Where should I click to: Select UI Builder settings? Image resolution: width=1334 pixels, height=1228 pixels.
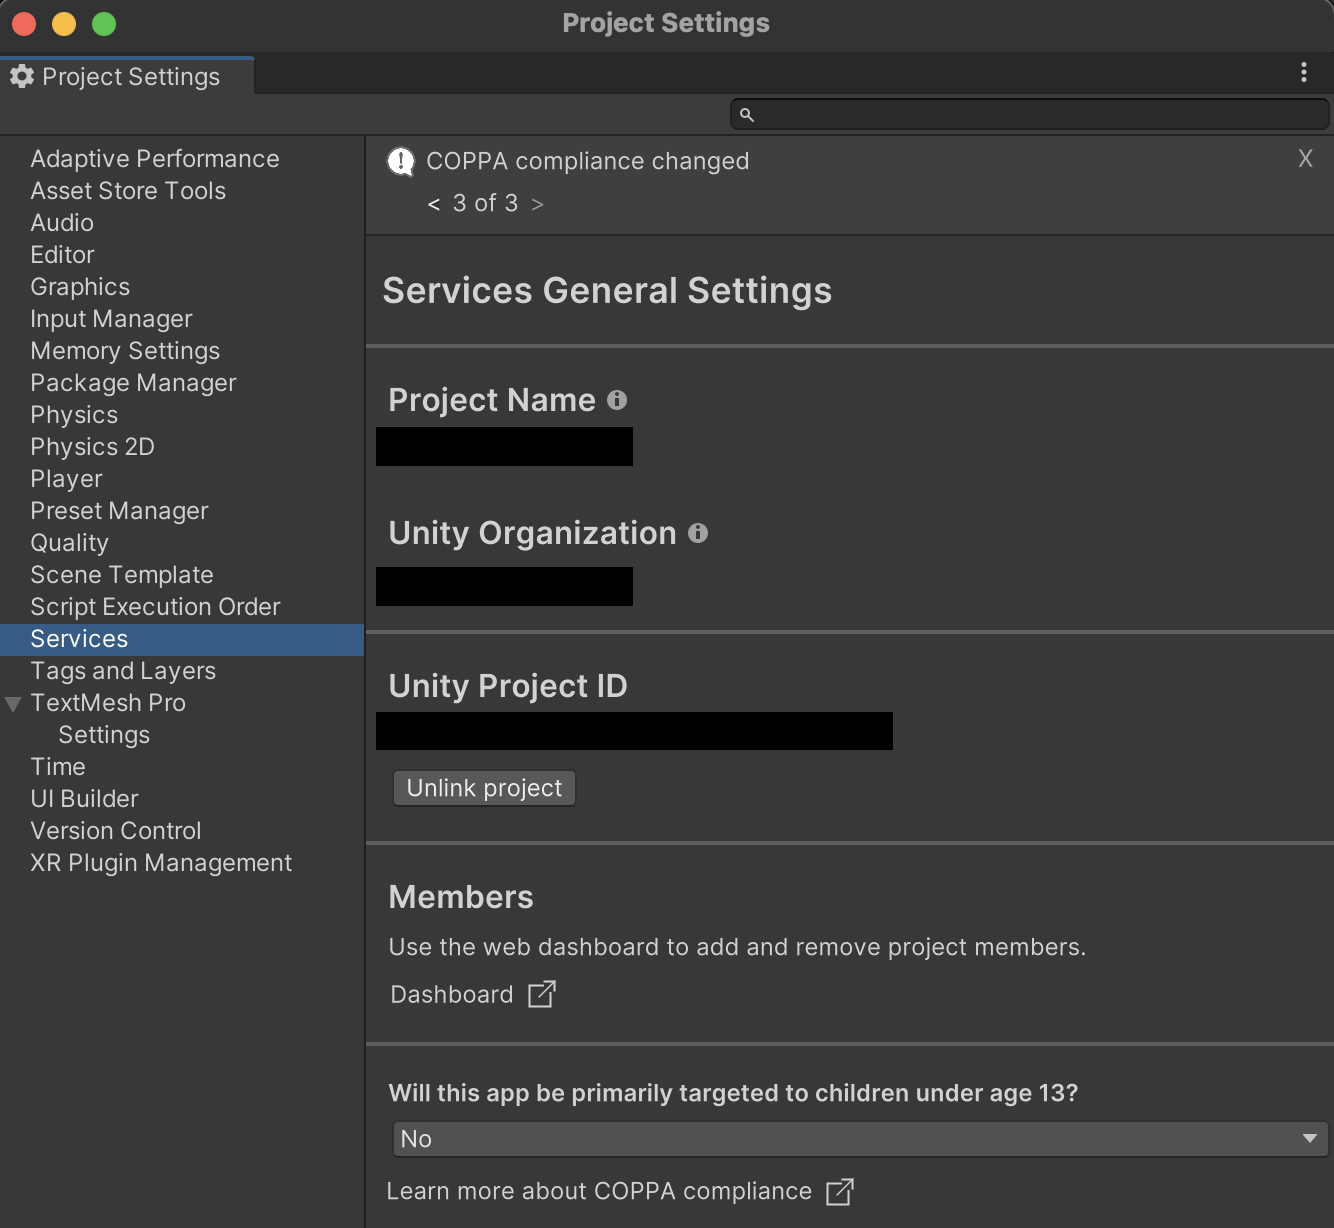pyautogui.click(x=84, y=799)
